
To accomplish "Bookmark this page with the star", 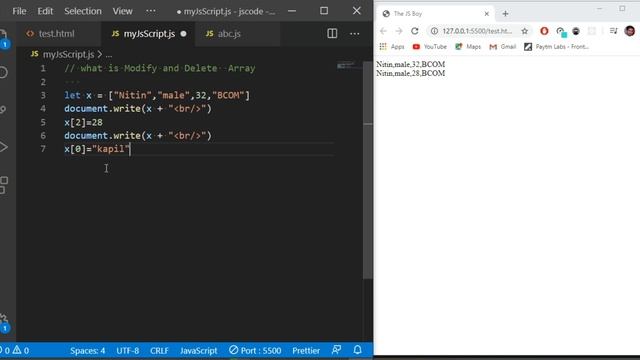I will point(524,31).
